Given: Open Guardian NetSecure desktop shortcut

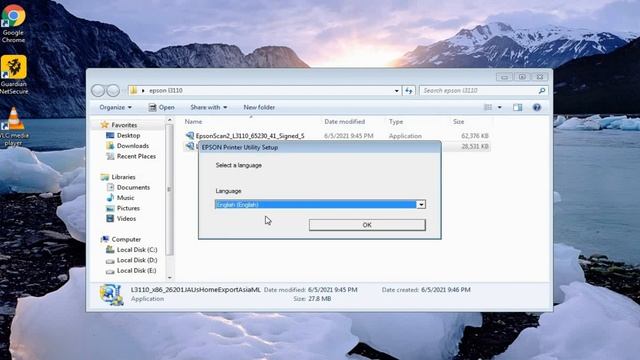Looking at the screenshot, I should [13, 75].
